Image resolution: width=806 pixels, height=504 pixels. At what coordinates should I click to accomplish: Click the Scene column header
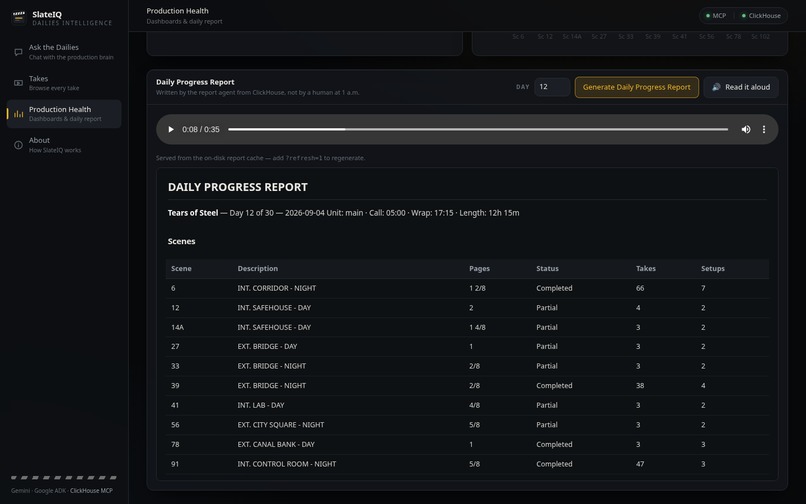pos(181,268)
